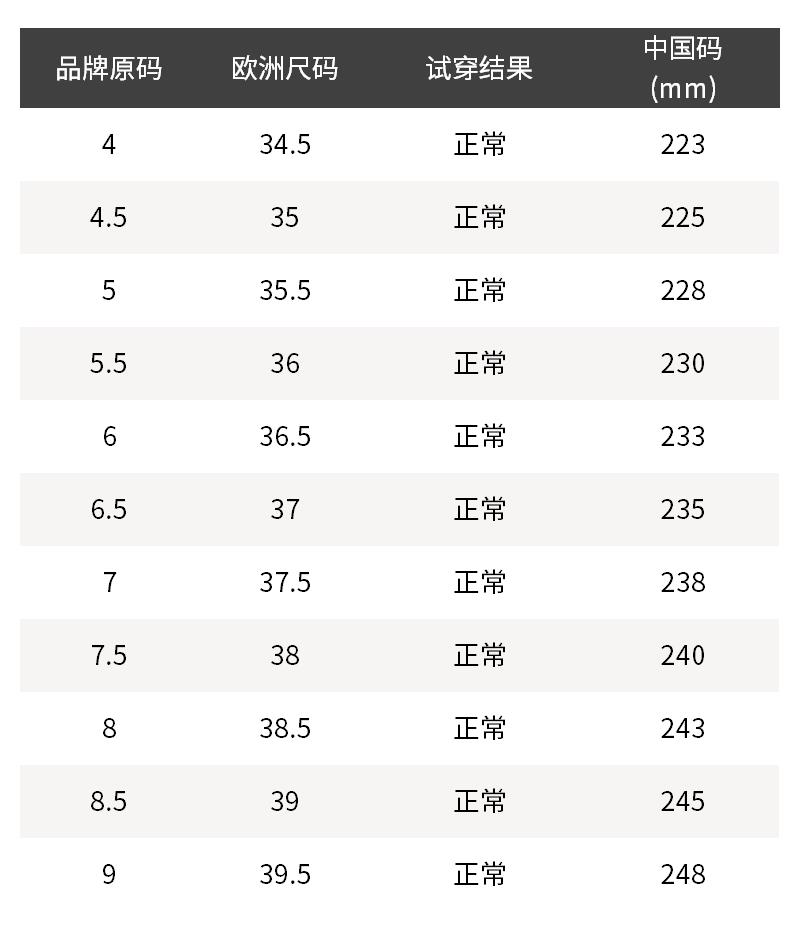Click brand size 8 cell
Viewport: 800px width, 940px height.
pos(109,729)
